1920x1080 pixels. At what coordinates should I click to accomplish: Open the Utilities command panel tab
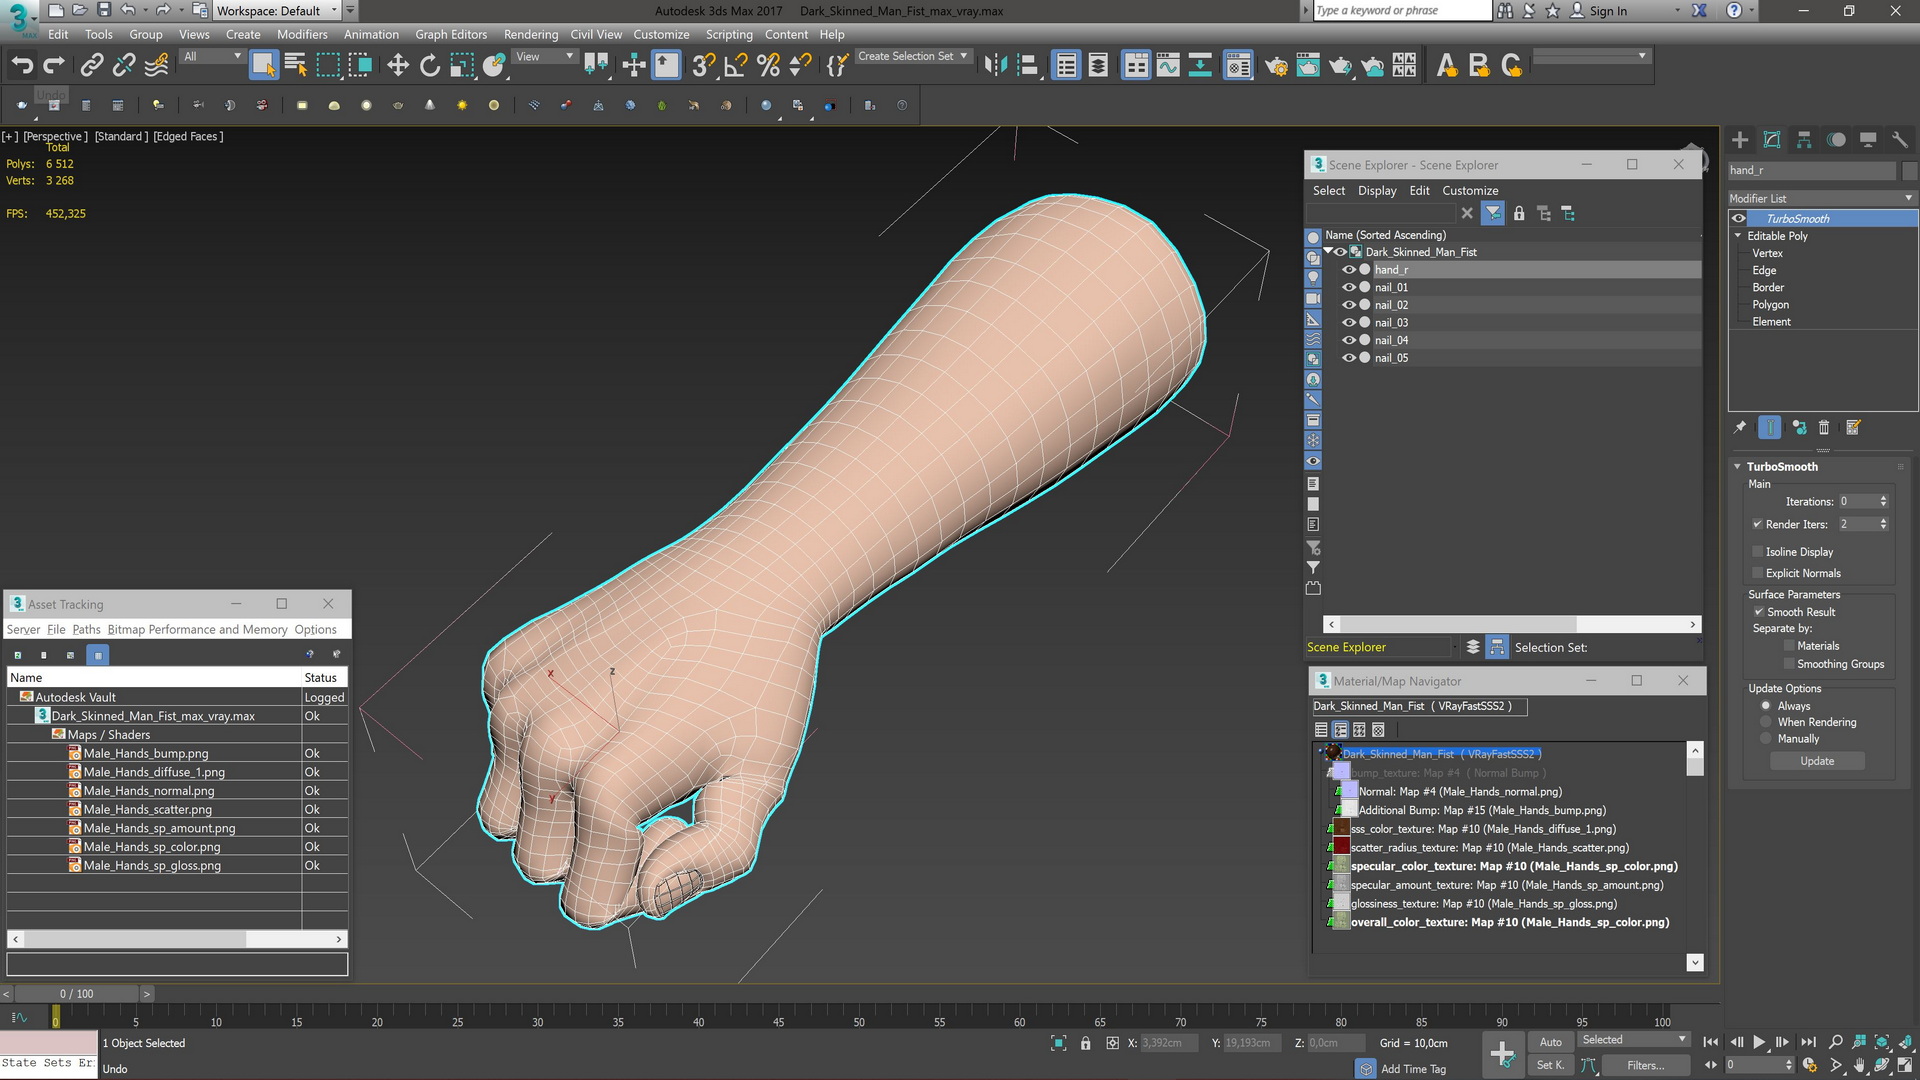[1900, 140]
